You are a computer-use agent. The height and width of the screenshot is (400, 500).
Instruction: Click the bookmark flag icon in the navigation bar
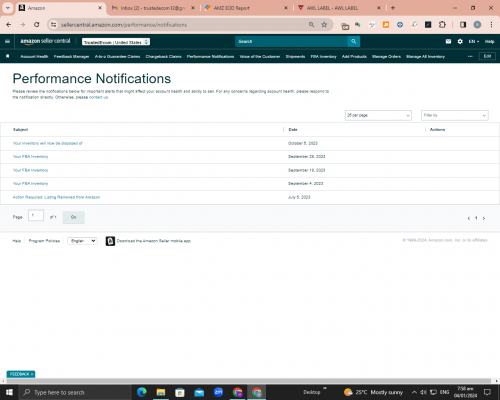click(8, 56)
